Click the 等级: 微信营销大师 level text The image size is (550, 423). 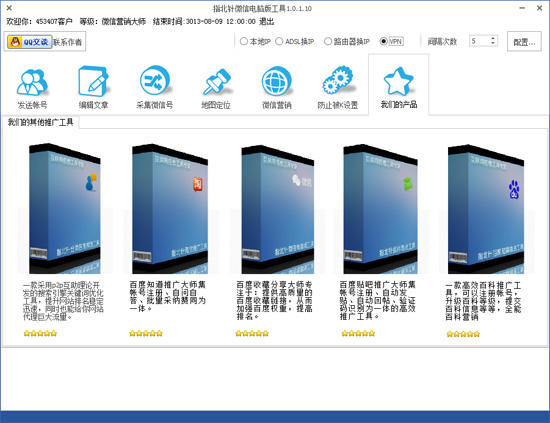(x=113, y=22)
